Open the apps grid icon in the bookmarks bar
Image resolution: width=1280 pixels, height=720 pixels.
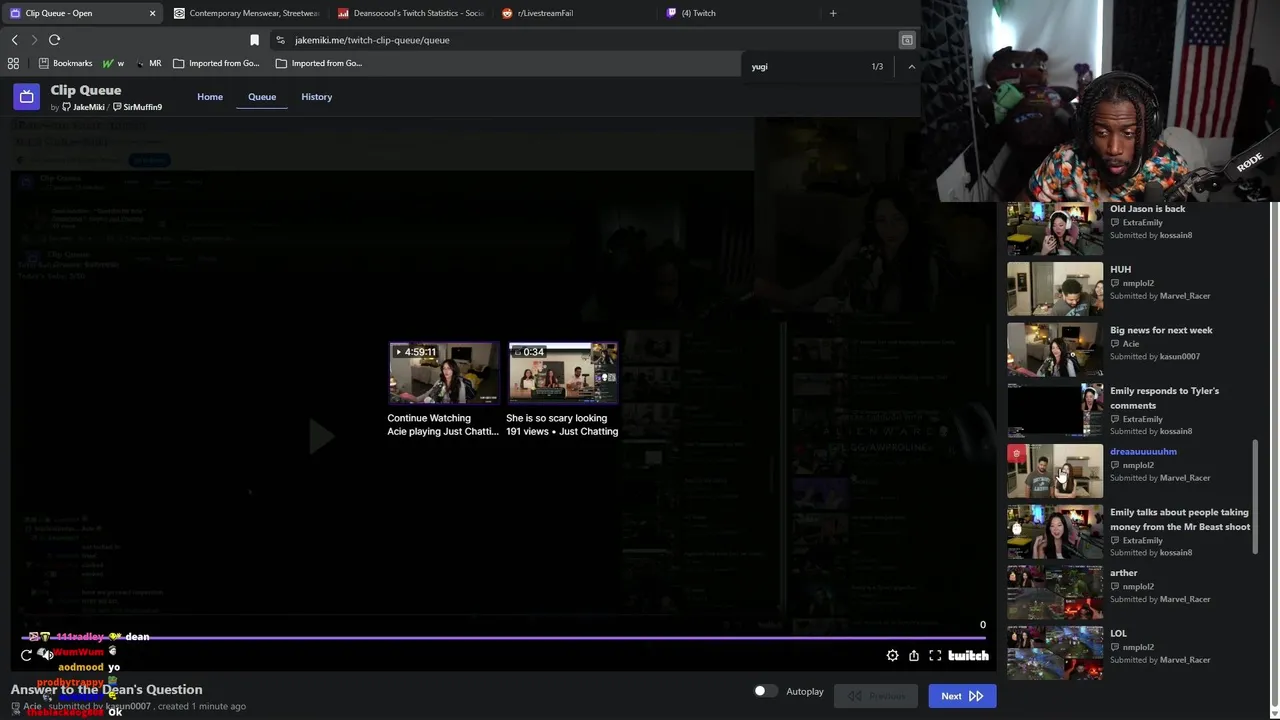pyautogui.click(x=13, y=63)
